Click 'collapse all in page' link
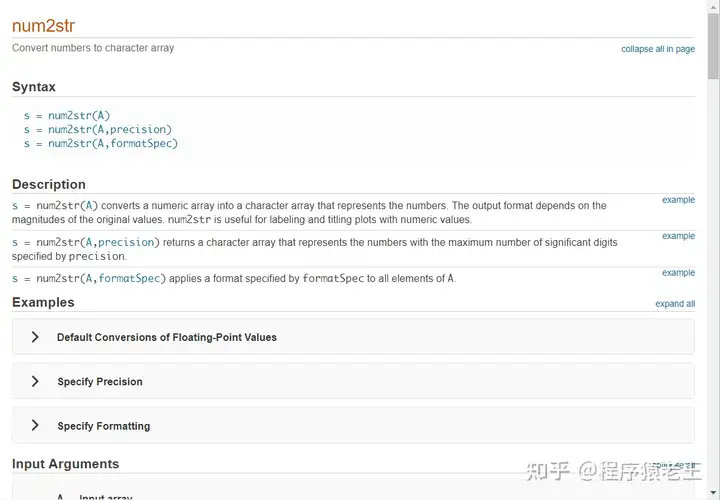The width and height of the screenshot is (720, 500). pos(658,49)
